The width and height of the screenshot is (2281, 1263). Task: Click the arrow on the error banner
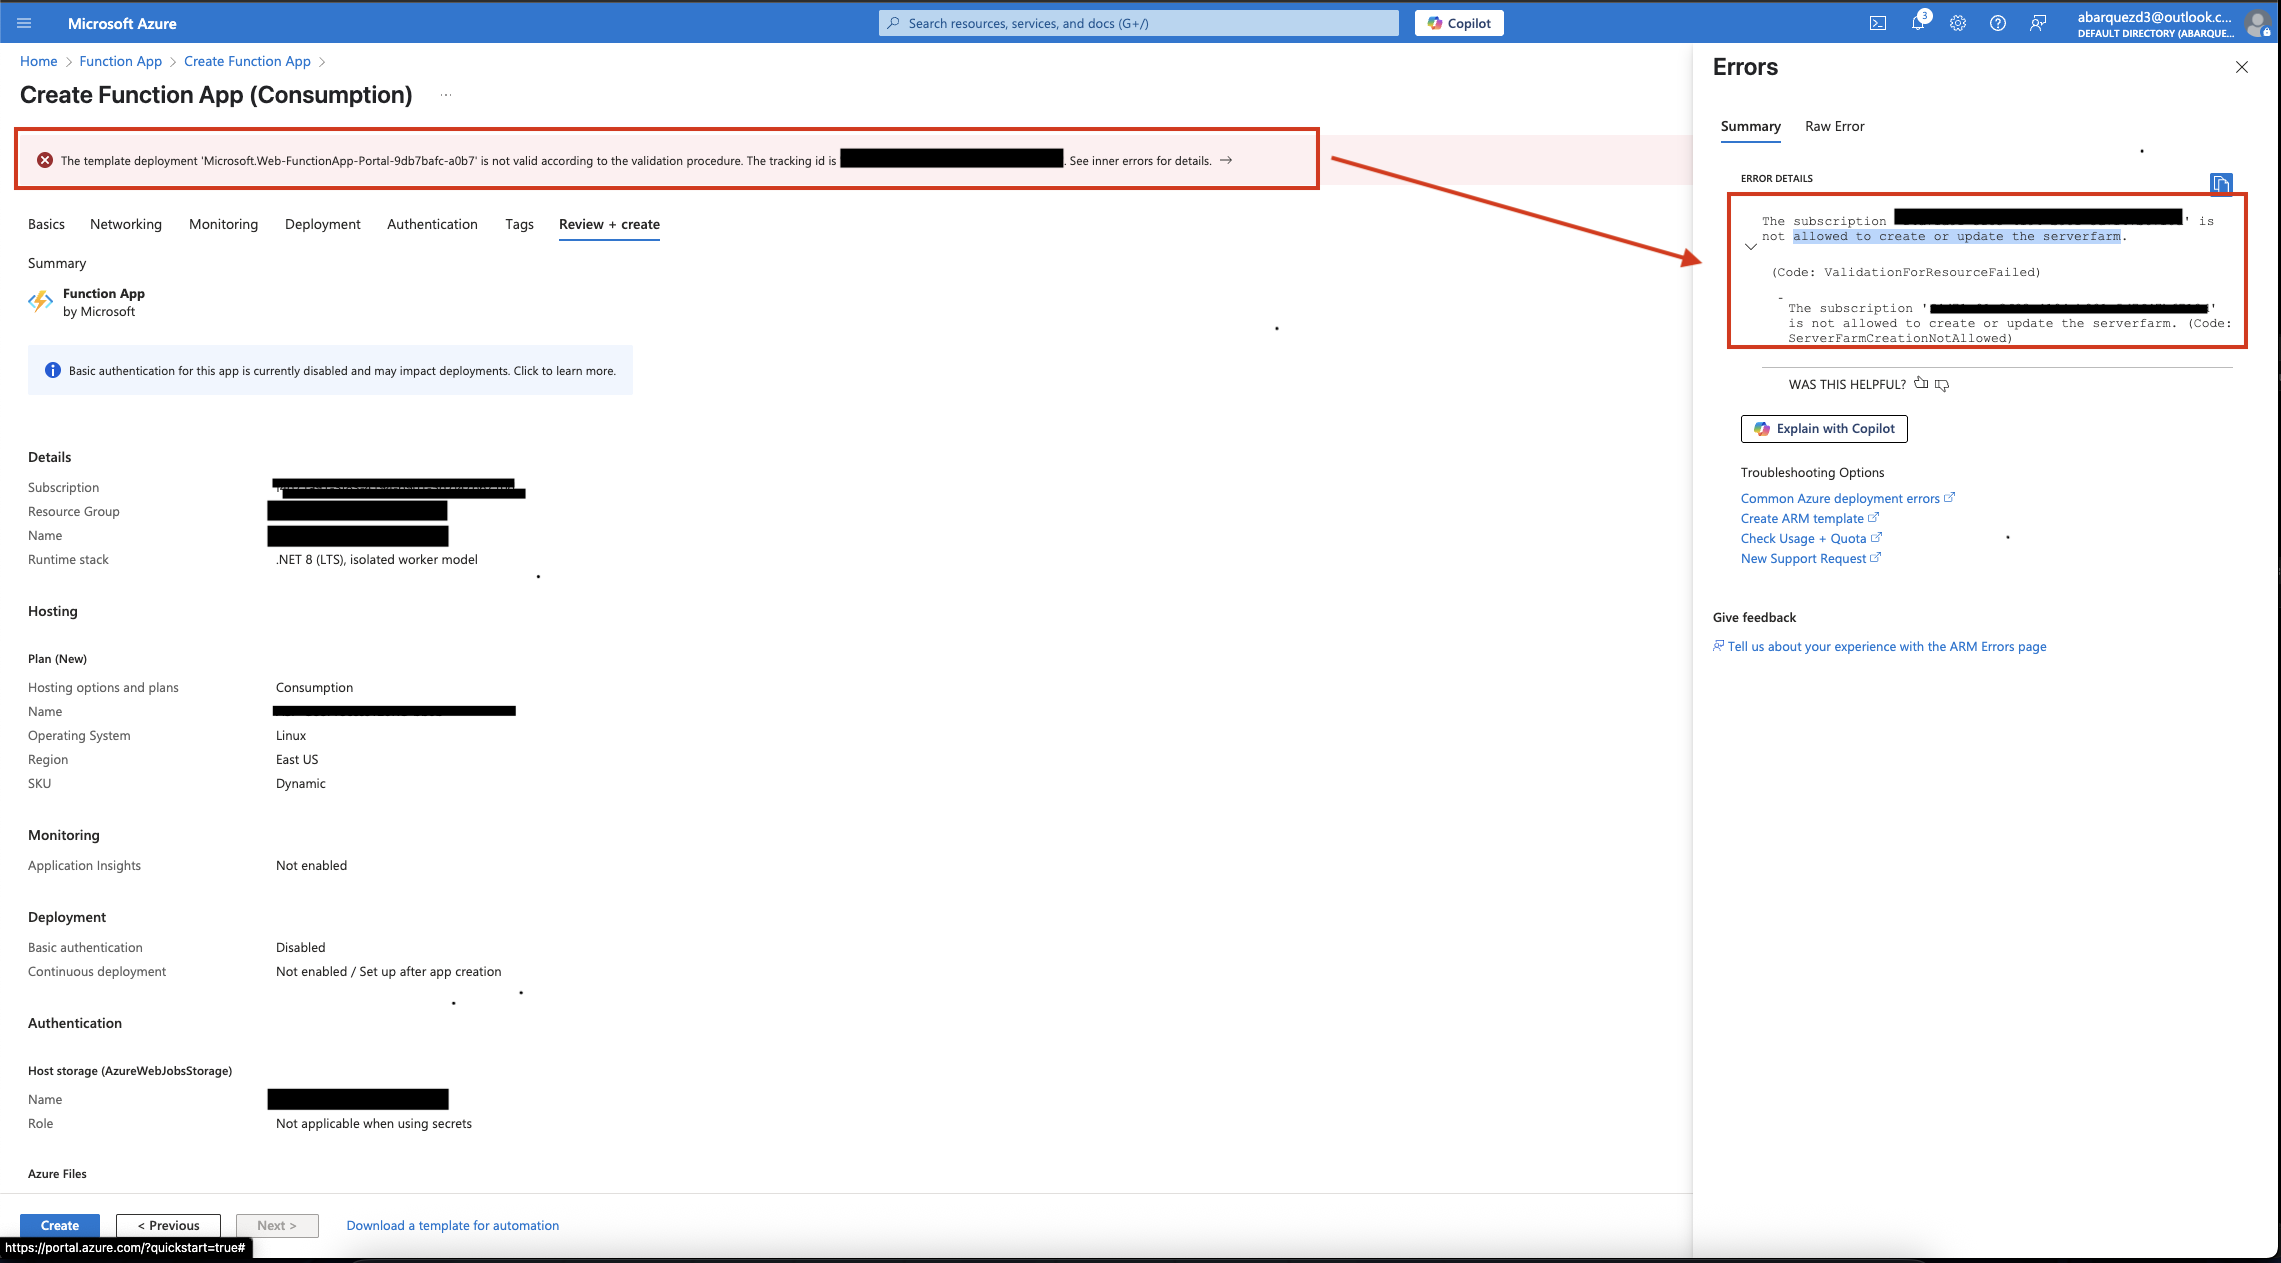coord(1226,160)
